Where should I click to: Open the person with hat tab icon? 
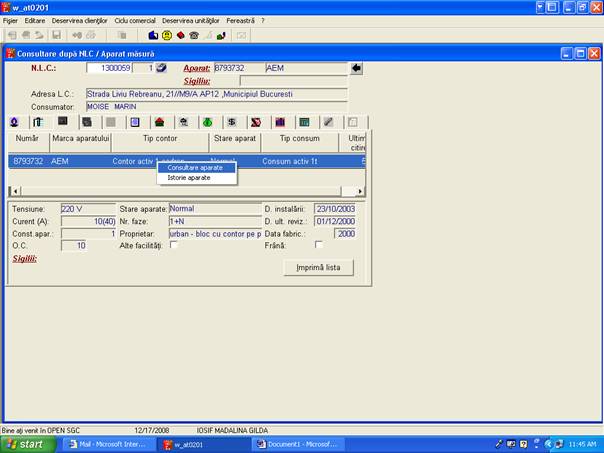click(184, 122)
